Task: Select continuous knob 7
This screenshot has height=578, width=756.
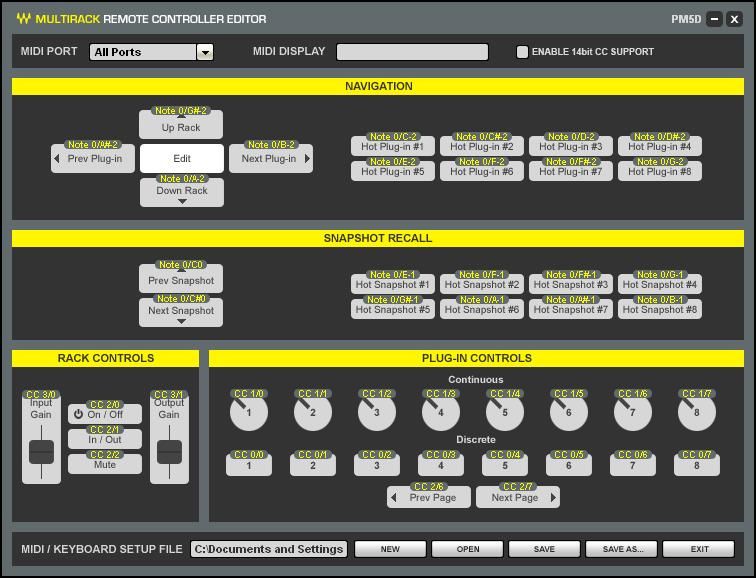Action: (x=633, y=412)
